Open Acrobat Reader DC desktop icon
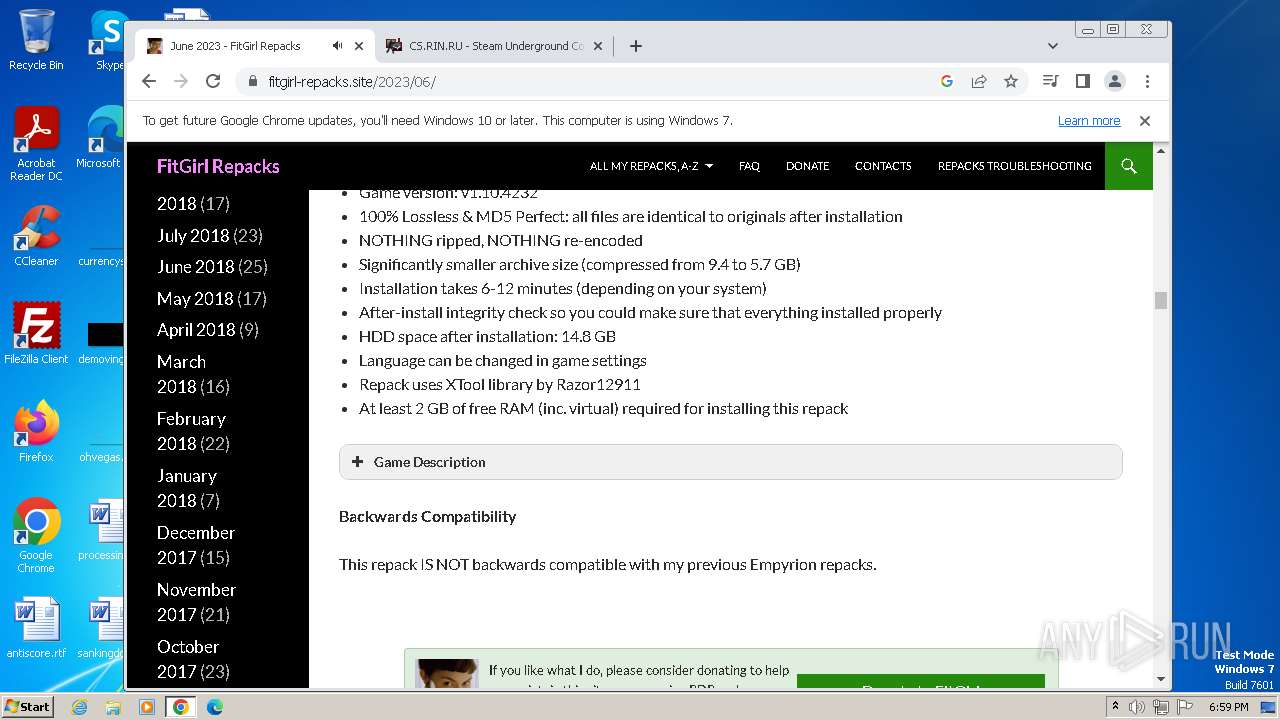The height and width of the screenshot is (720, 1280). point(36,144)
